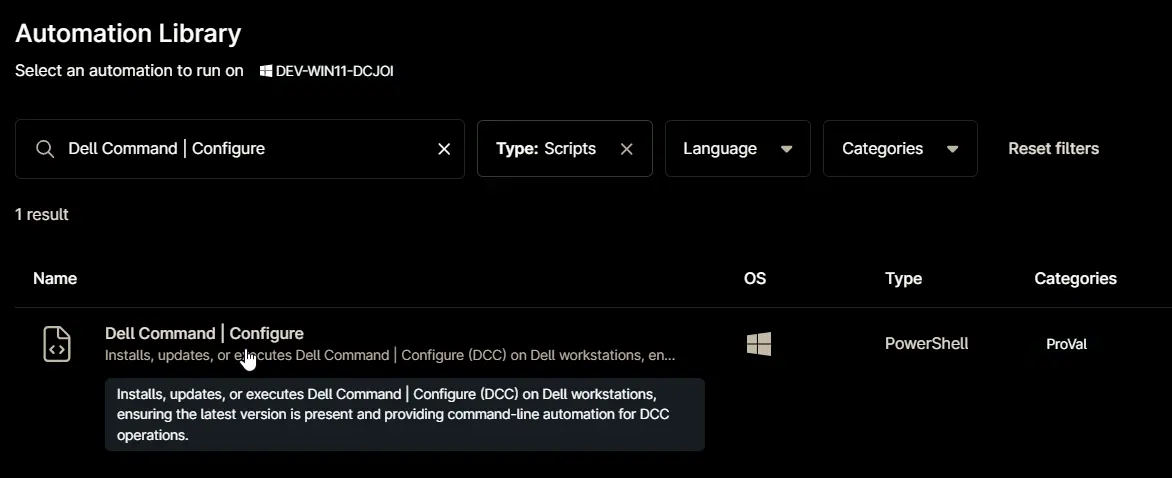Click the Type: Scripts filter chip
Viewport: 1172px width, 478px height.
(x=564, y=149)
